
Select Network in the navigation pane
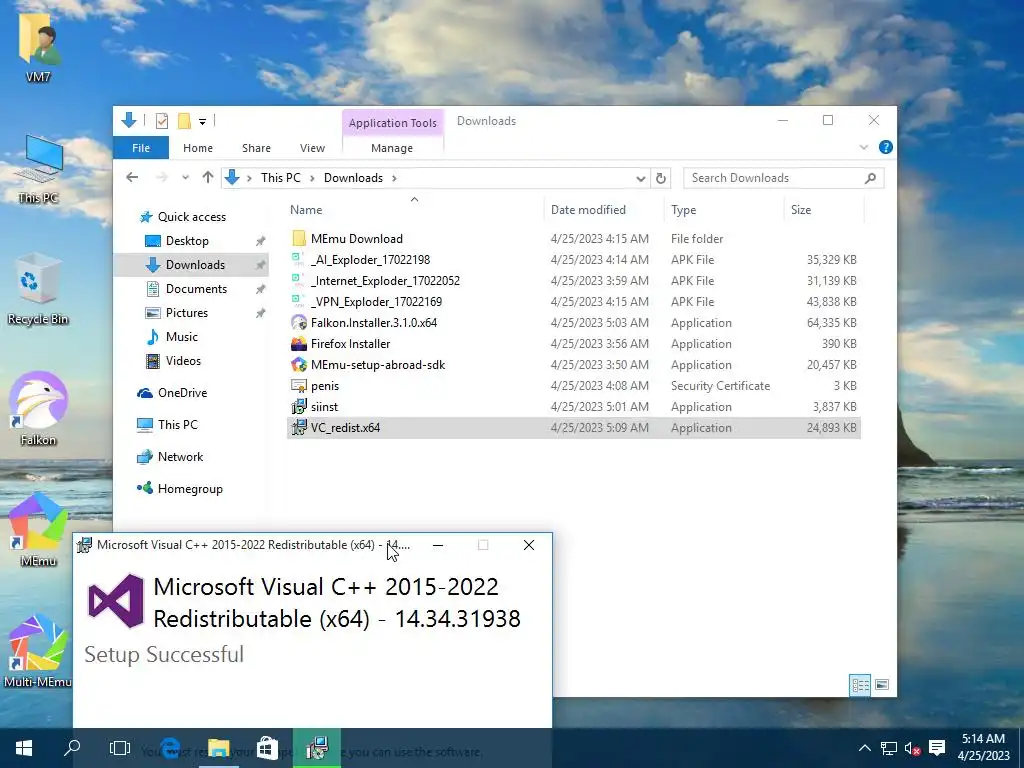coord(170,456)
